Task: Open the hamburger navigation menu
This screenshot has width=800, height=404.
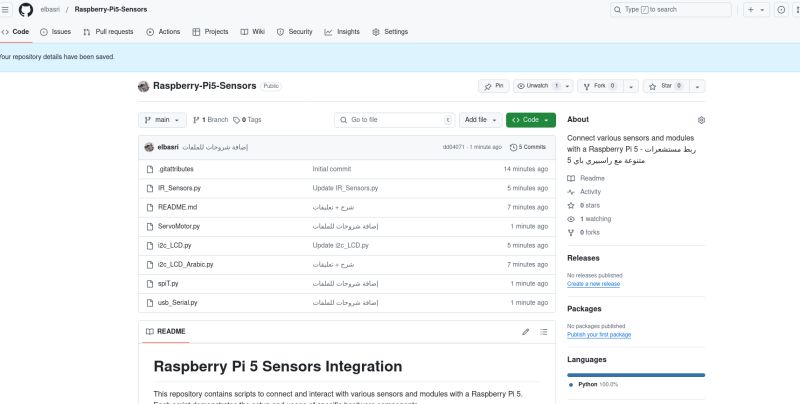Action: pyautogui.click(x=5, y=10)
